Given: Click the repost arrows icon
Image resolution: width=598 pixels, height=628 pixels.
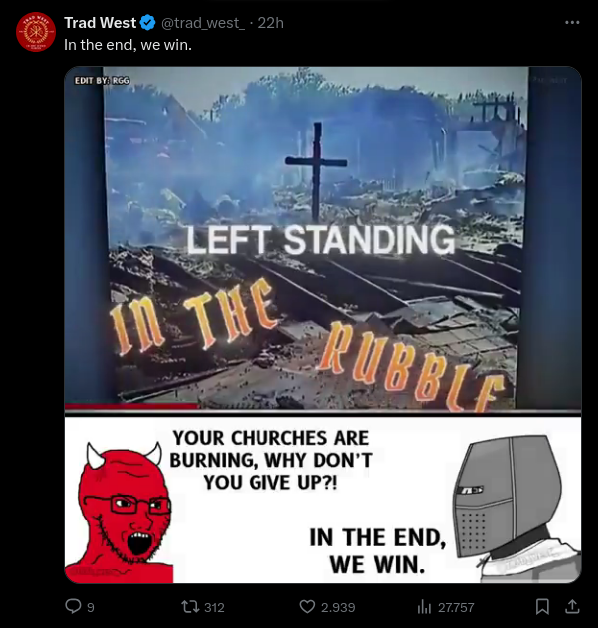Looking at the screenshot, I should click(190, 607).
